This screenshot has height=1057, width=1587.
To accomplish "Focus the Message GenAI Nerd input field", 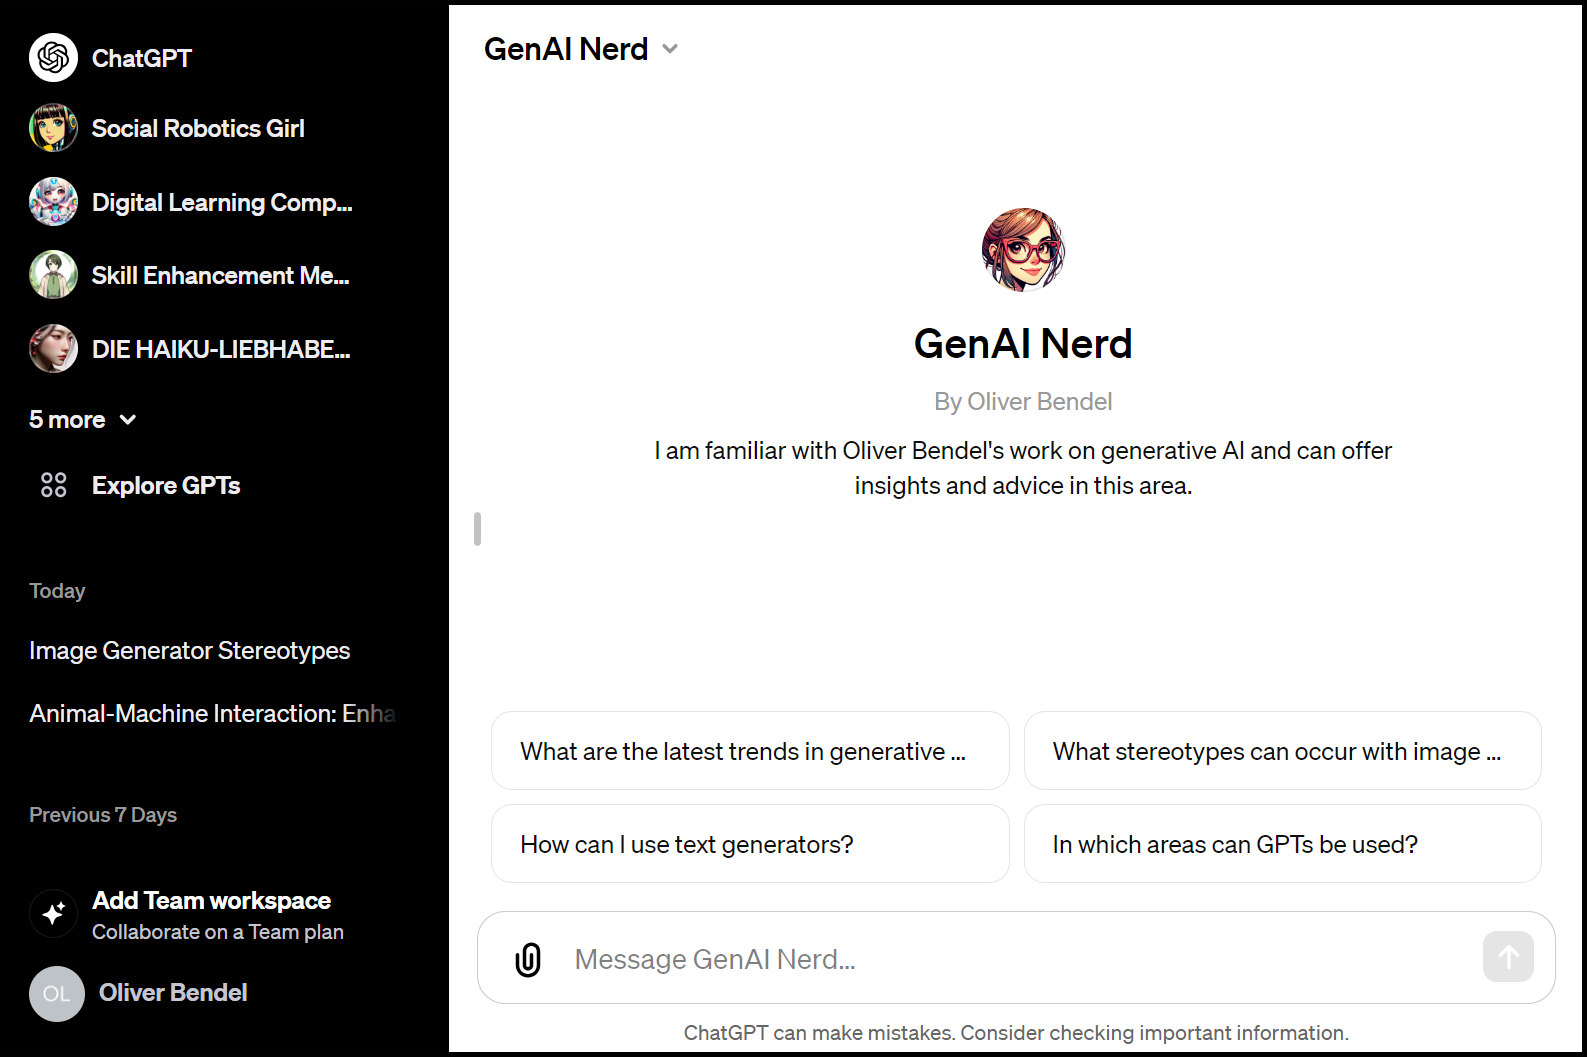I will (x=1016, y=958).
